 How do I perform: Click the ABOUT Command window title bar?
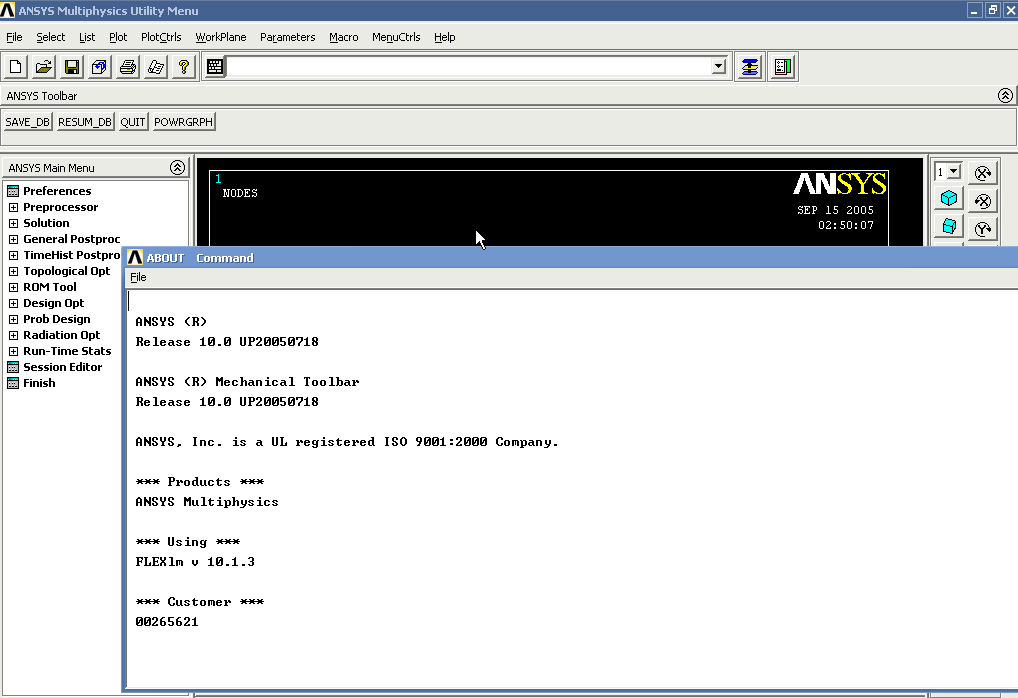571,258
